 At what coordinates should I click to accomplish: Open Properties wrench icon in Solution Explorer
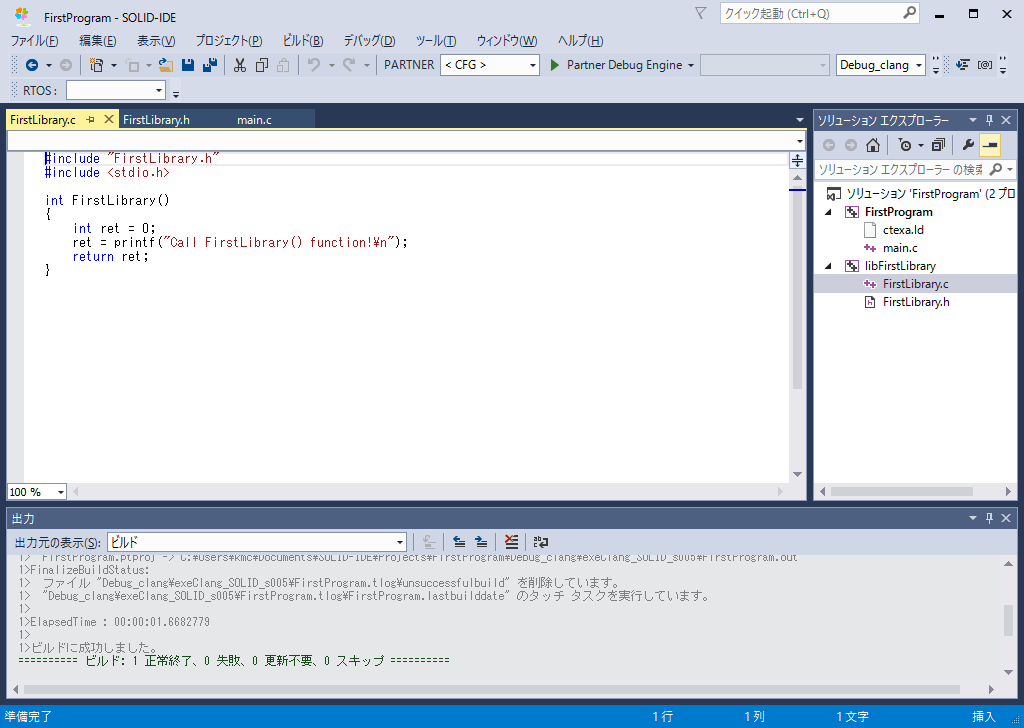coord(967,145)
